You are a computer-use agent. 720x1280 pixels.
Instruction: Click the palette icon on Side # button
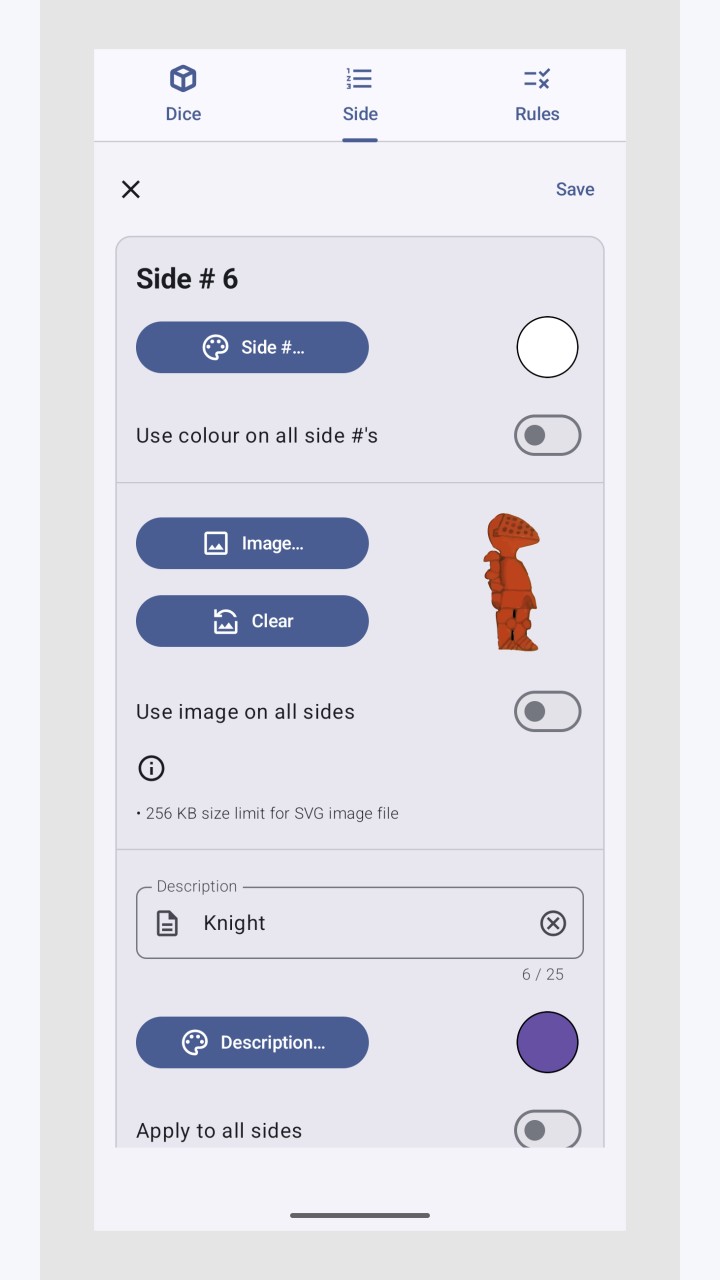tap(215, 347)
